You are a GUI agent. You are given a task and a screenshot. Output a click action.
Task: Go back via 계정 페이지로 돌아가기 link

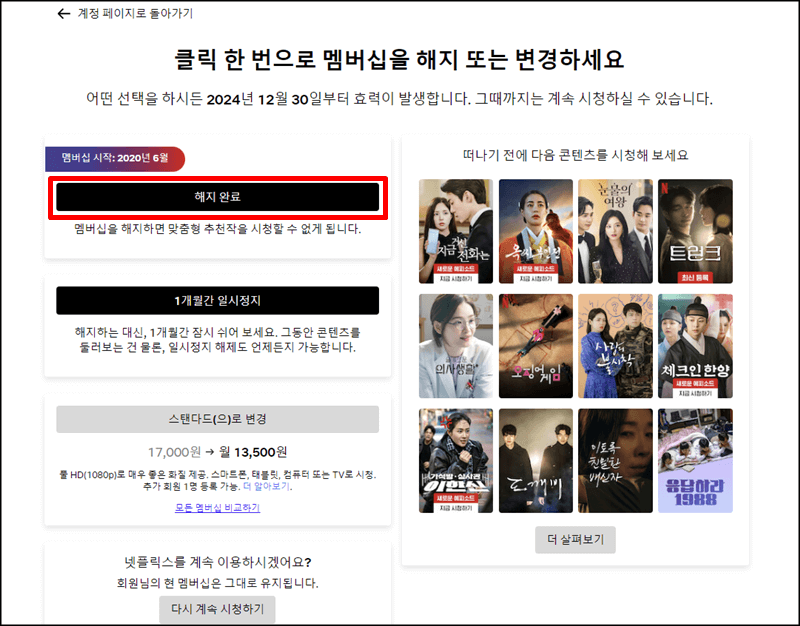point(135,14)
